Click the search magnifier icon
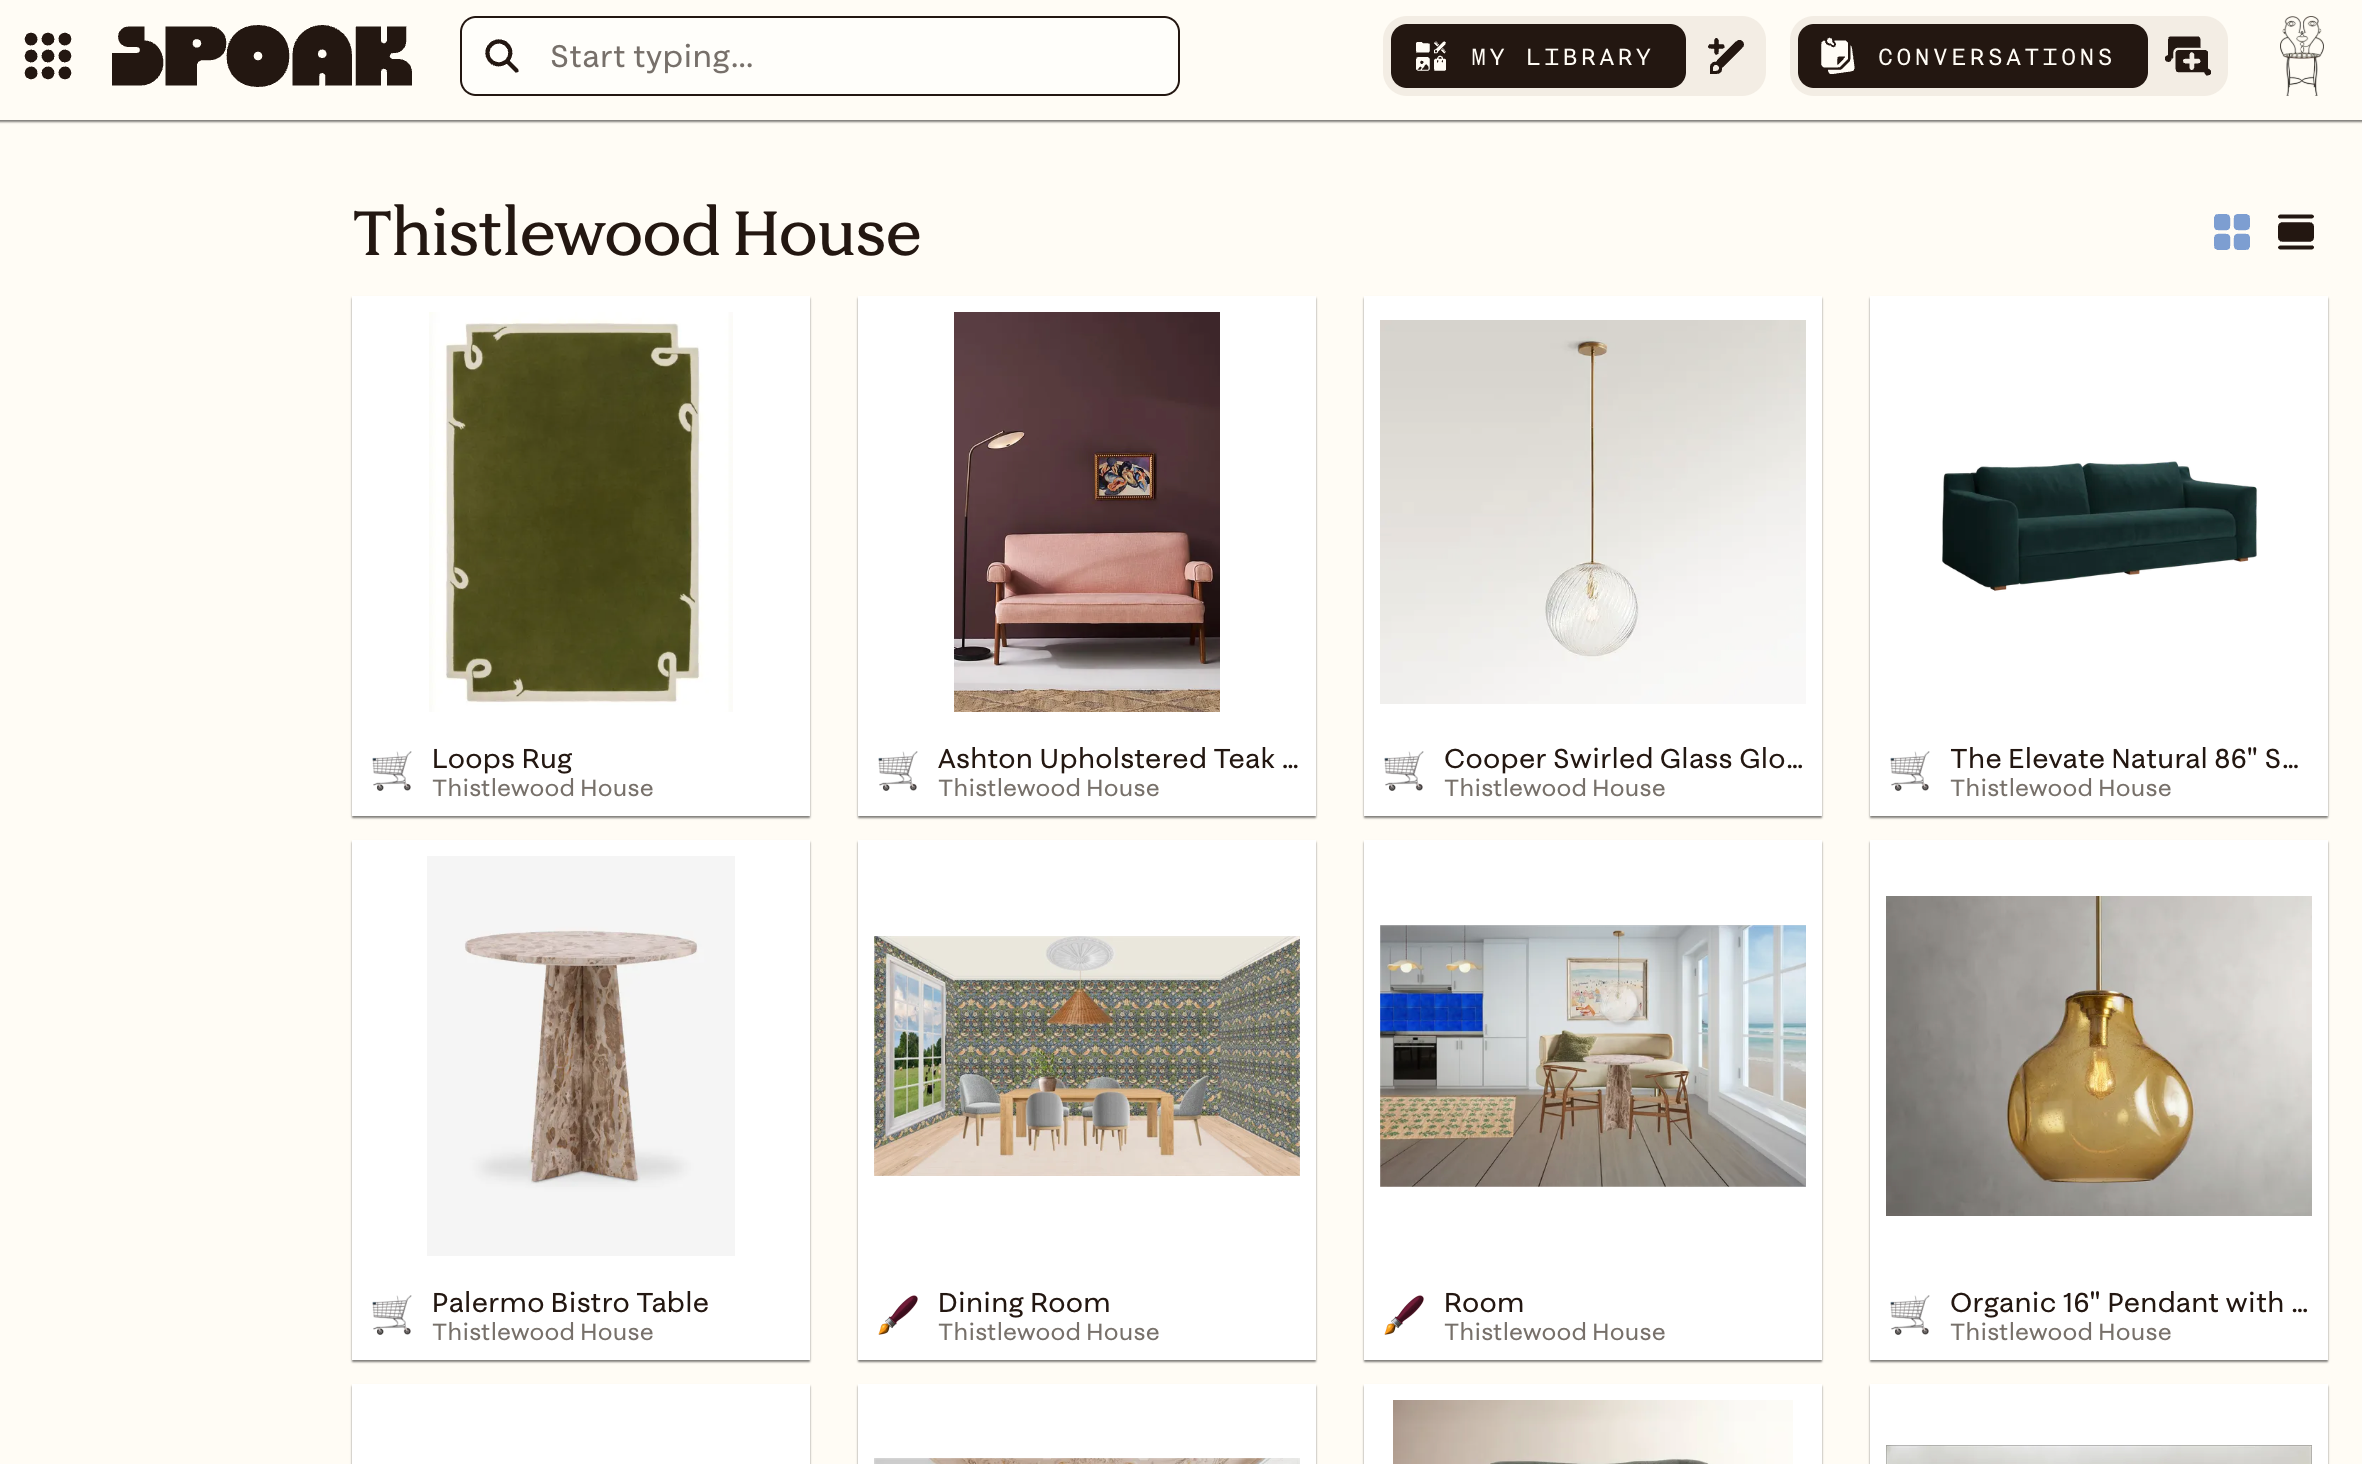2362x1464 pixels. click(x=502, y=56)
